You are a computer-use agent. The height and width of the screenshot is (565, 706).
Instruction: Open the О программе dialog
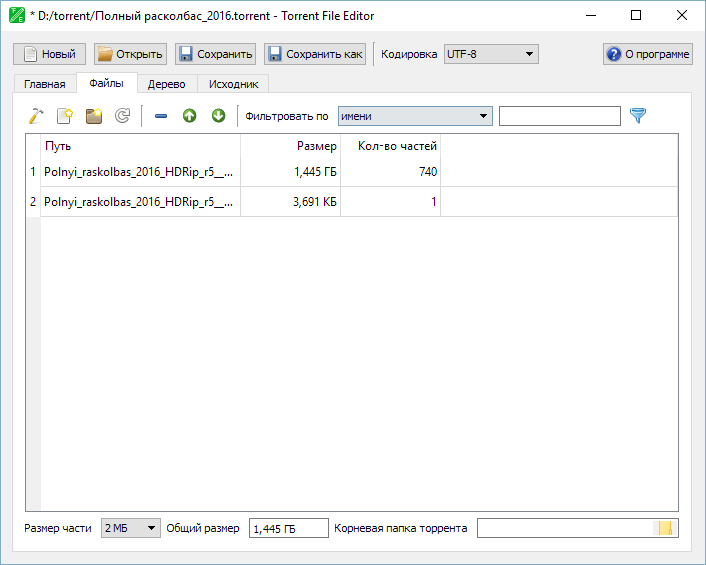[x=648, y=54]
